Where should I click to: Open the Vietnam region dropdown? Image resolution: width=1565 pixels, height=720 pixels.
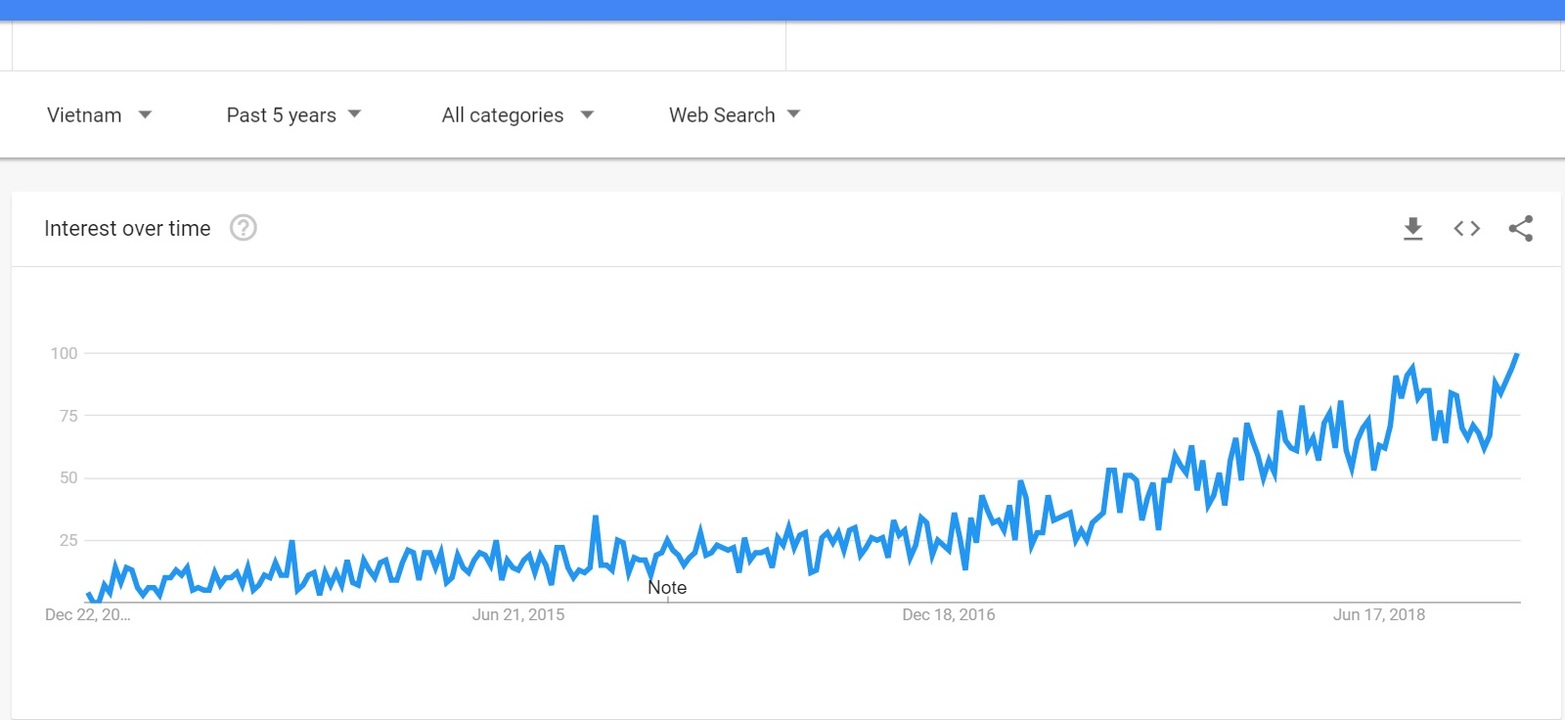coord(99,115)
